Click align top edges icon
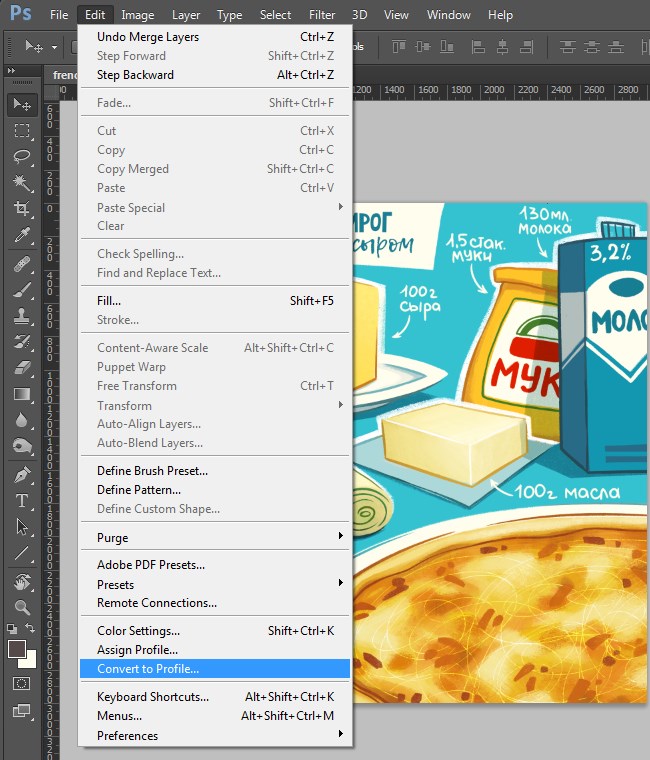Image resolution: width=650 pixels, height=760 pixels. pyautogui.click(x=399, y=47)
